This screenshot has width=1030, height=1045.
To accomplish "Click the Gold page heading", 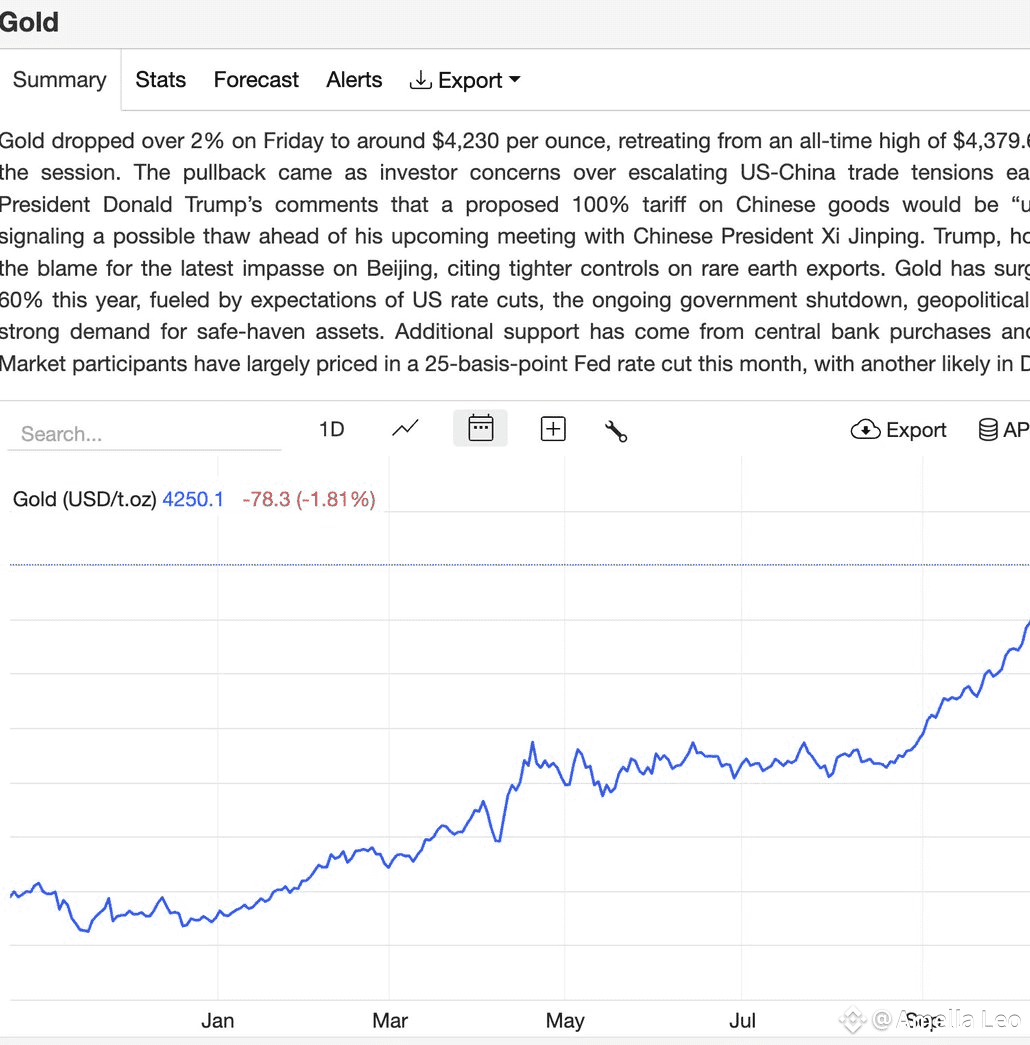I will (29, 22).
